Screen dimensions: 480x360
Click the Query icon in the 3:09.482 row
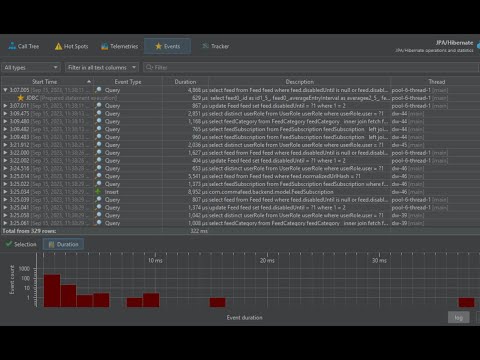pyautogui.click(x=99, y=129)
